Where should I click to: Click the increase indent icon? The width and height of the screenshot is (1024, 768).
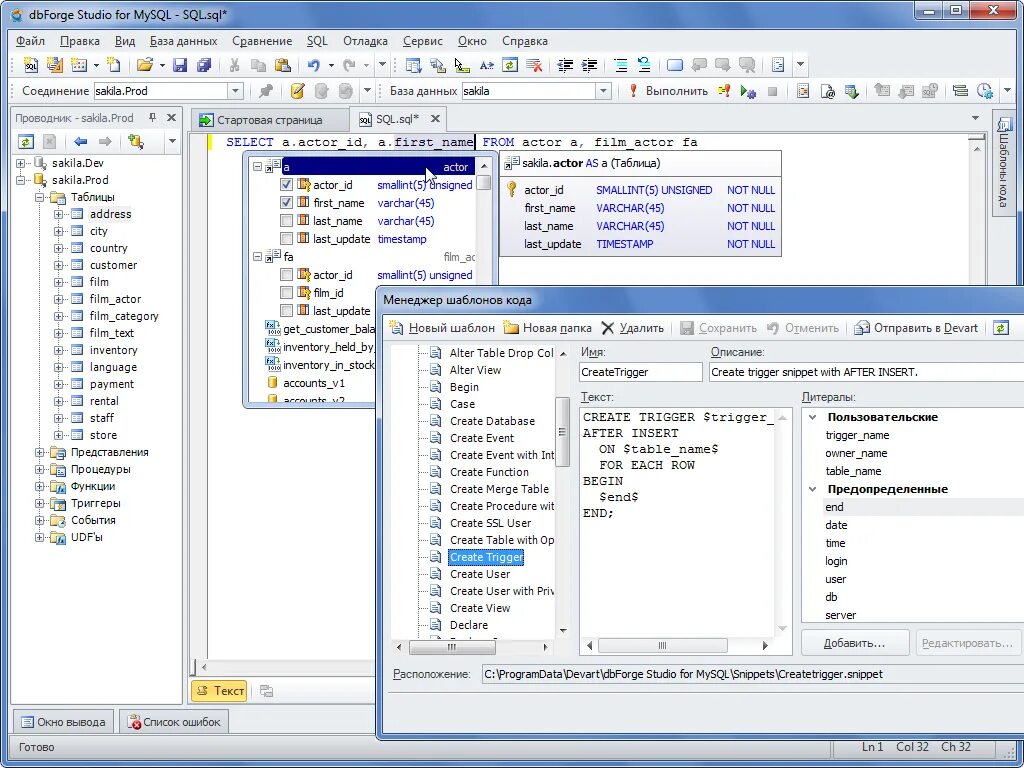point(590,65)
